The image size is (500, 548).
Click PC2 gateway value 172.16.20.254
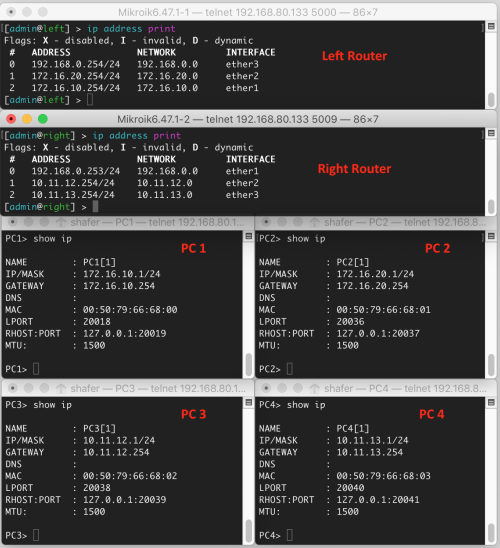(x=372, y=286)
